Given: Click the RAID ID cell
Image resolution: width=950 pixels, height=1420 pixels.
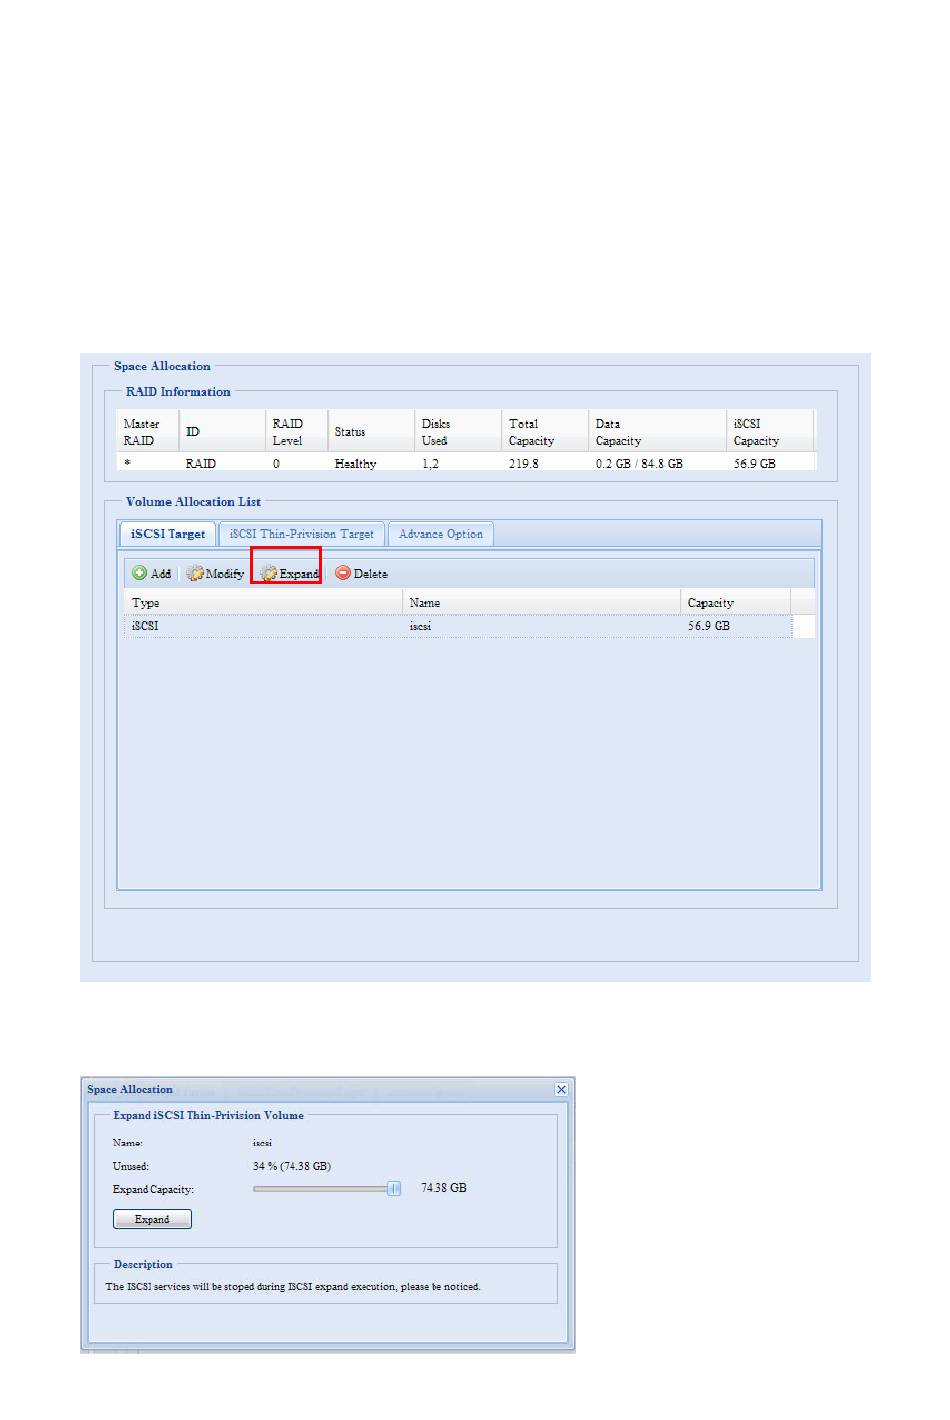Looking at the screenshot, I should (200, 464).
